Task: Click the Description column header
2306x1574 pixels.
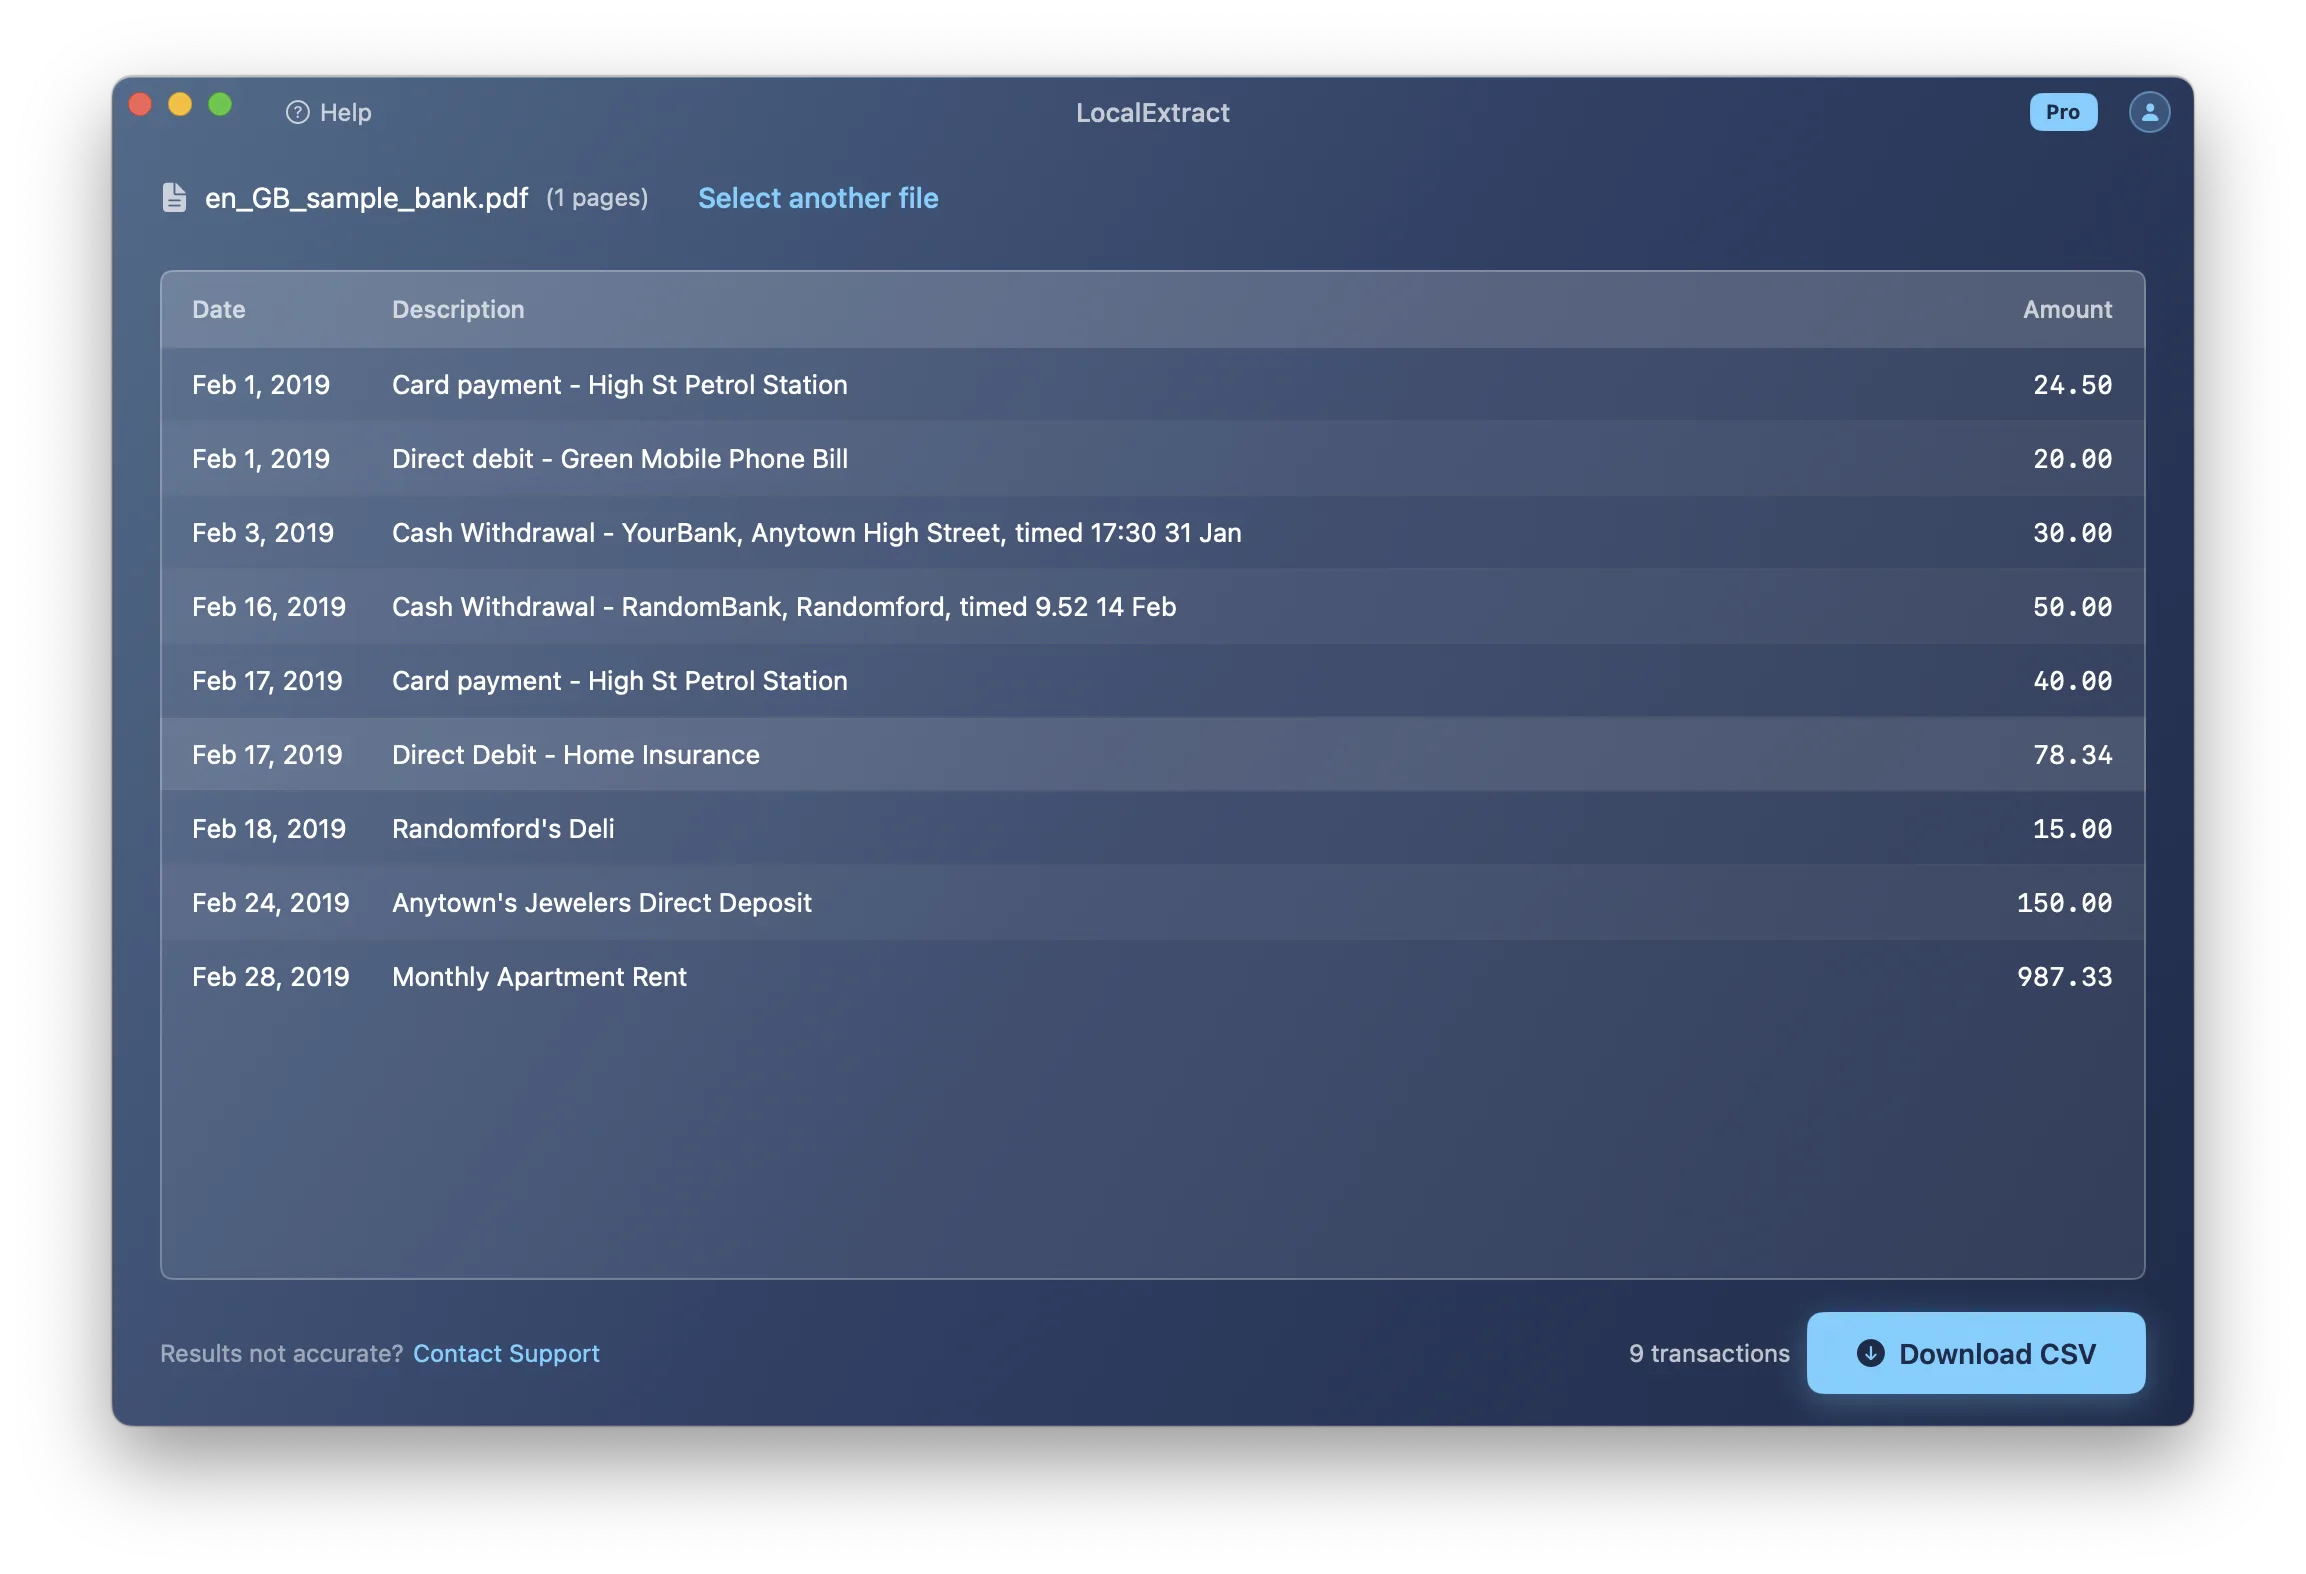Action: tap(458, 310)
